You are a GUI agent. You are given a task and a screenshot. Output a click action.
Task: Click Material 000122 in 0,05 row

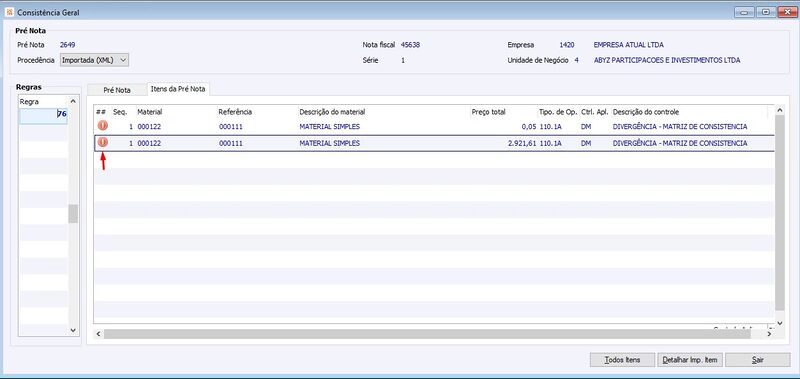[x=149, y=127]
